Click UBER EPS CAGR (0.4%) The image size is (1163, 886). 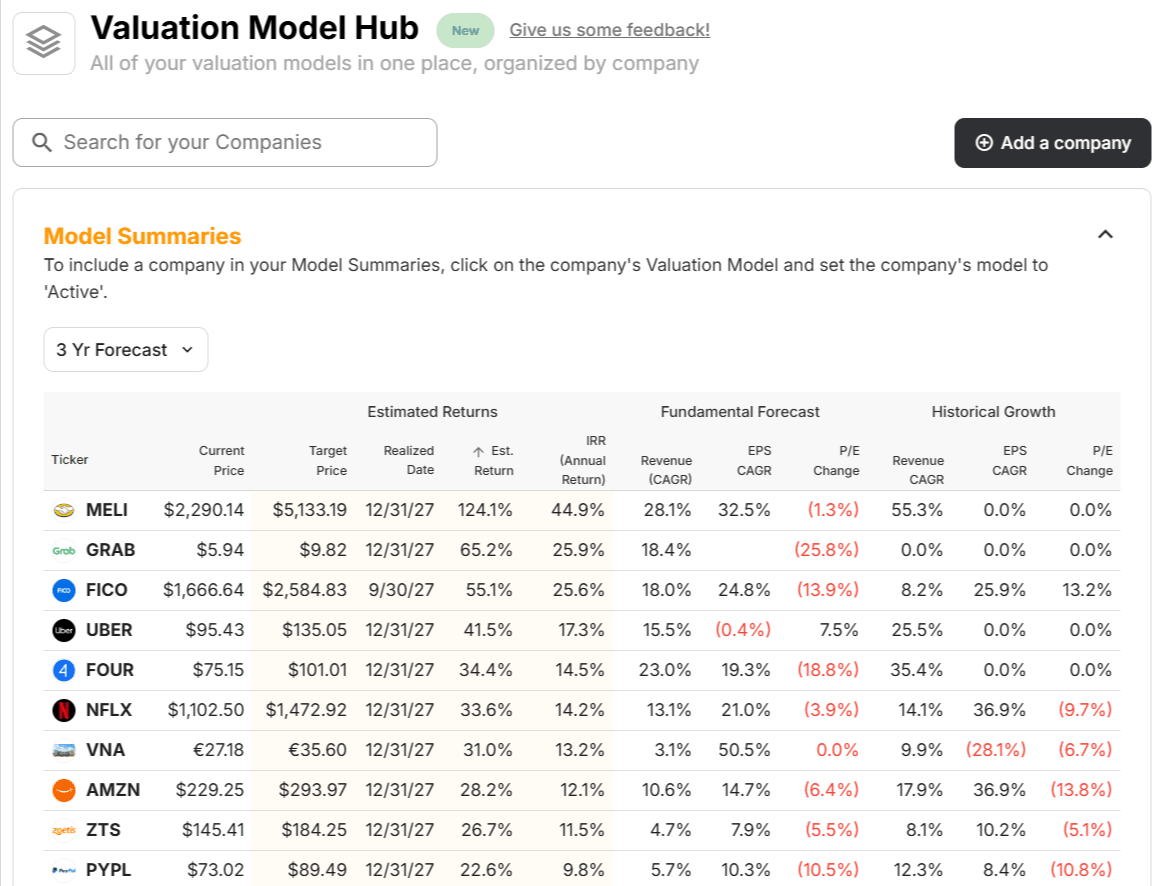(743, 630)
